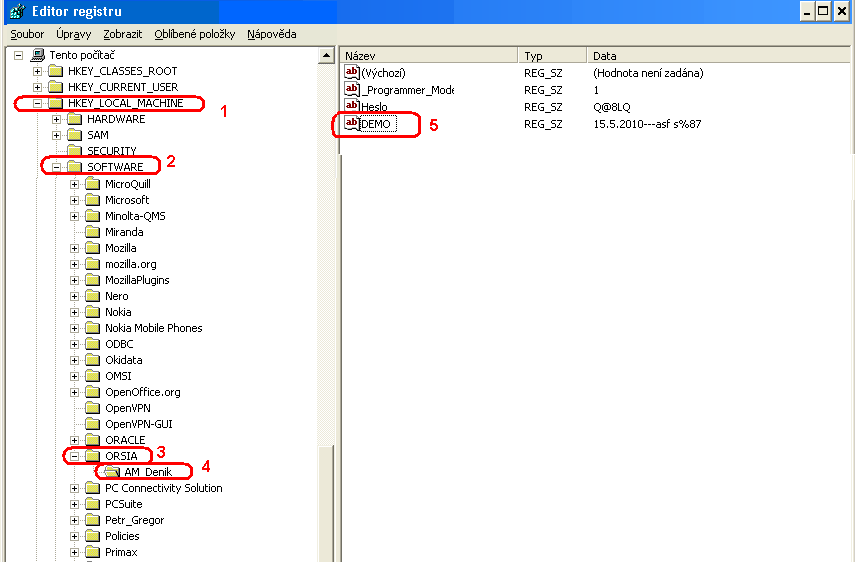Click the open AM_Denik folder icon
This screenshot has height=562, width=855.
click(x=112, y=472)
